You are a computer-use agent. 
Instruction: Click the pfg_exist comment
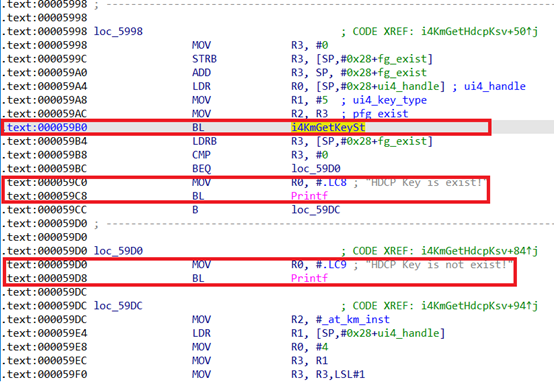380,114
